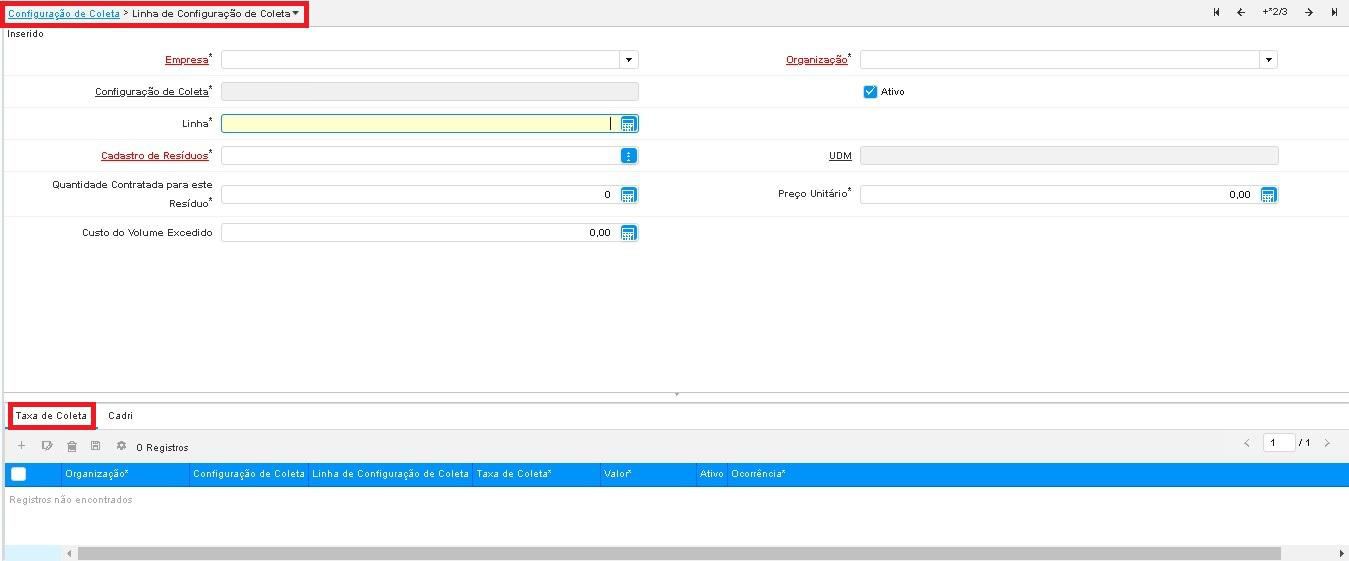This screenshot has width=1349, height=561.
Task: Click the grid page number box
Action: click(x=1279, y=443)
